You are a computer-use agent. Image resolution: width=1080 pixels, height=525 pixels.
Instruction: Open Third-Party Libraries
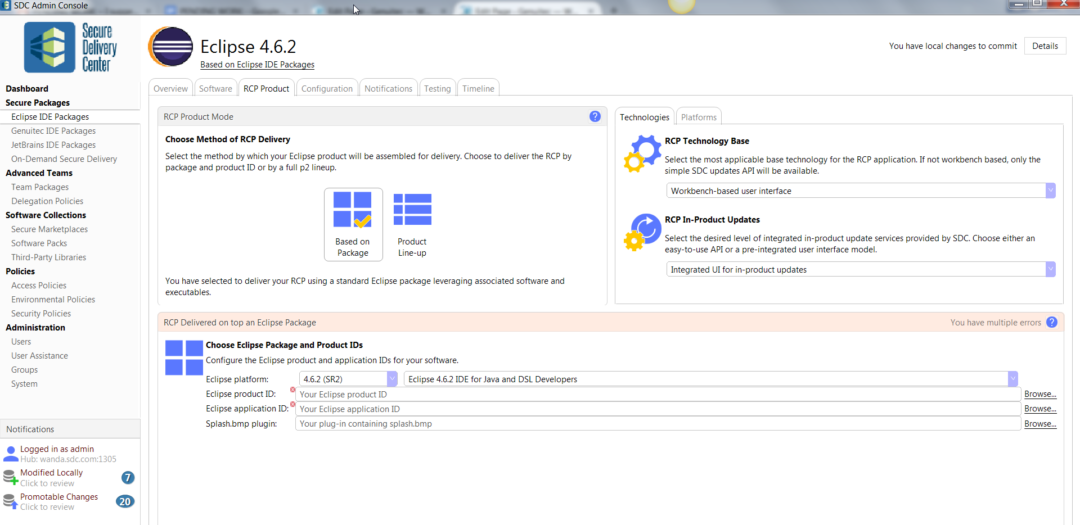click(x=49, y=257)
